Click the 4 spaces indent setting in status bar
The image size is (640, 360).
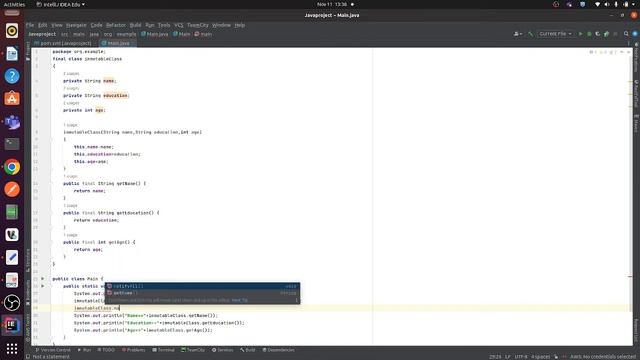(540, 357)
